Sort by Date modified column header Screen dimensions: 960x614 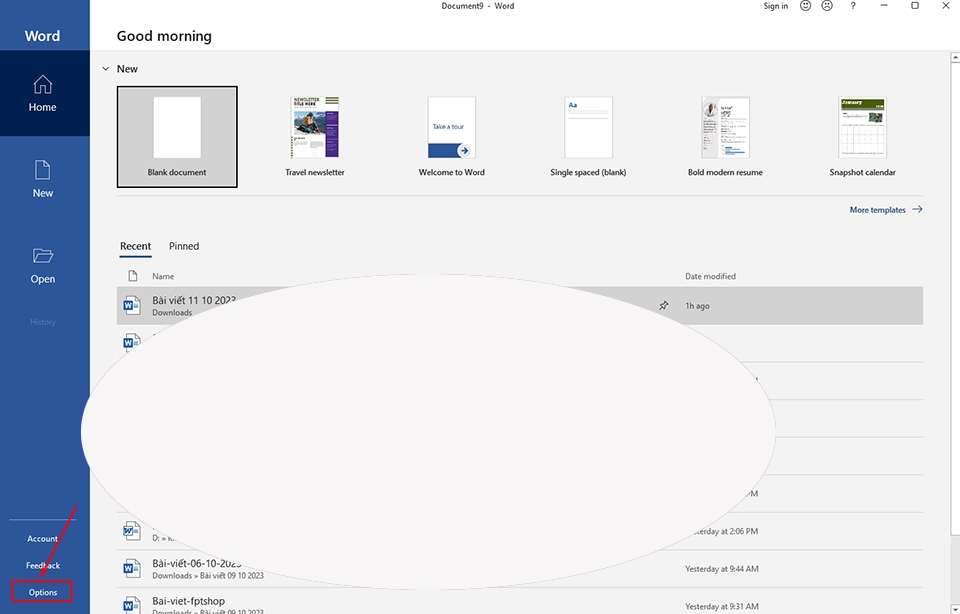tap(710, 276)
